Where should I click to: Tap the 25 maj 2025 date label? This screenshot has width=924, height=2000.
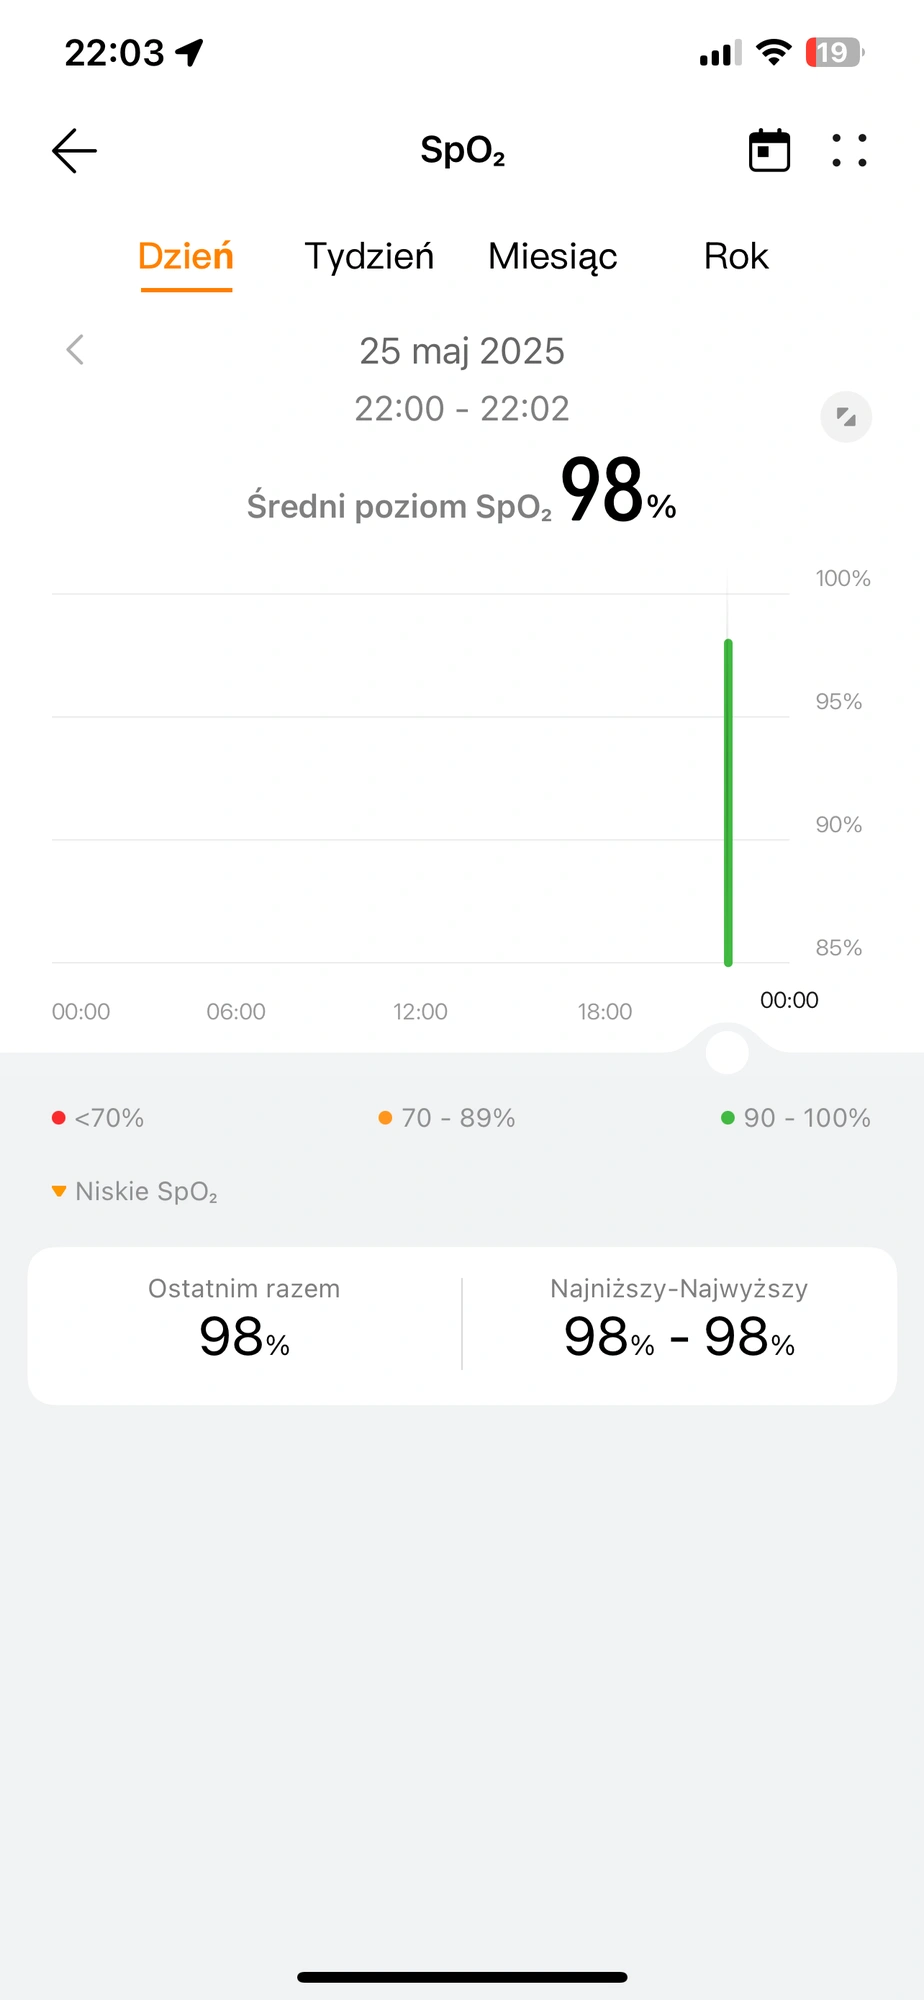click(x=462, y=351)
